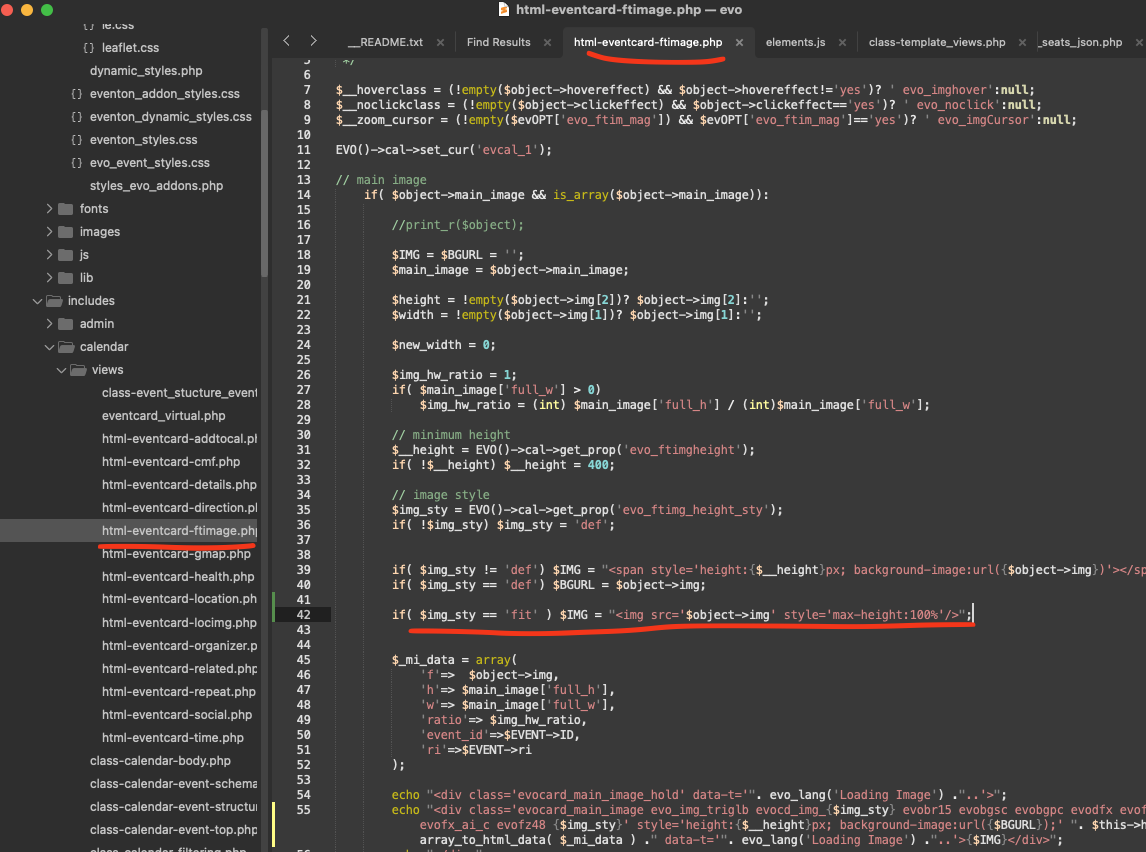Open class-calendar-body.php file
Viewport: 1146px width, 852px height.
tap(160, 761)
